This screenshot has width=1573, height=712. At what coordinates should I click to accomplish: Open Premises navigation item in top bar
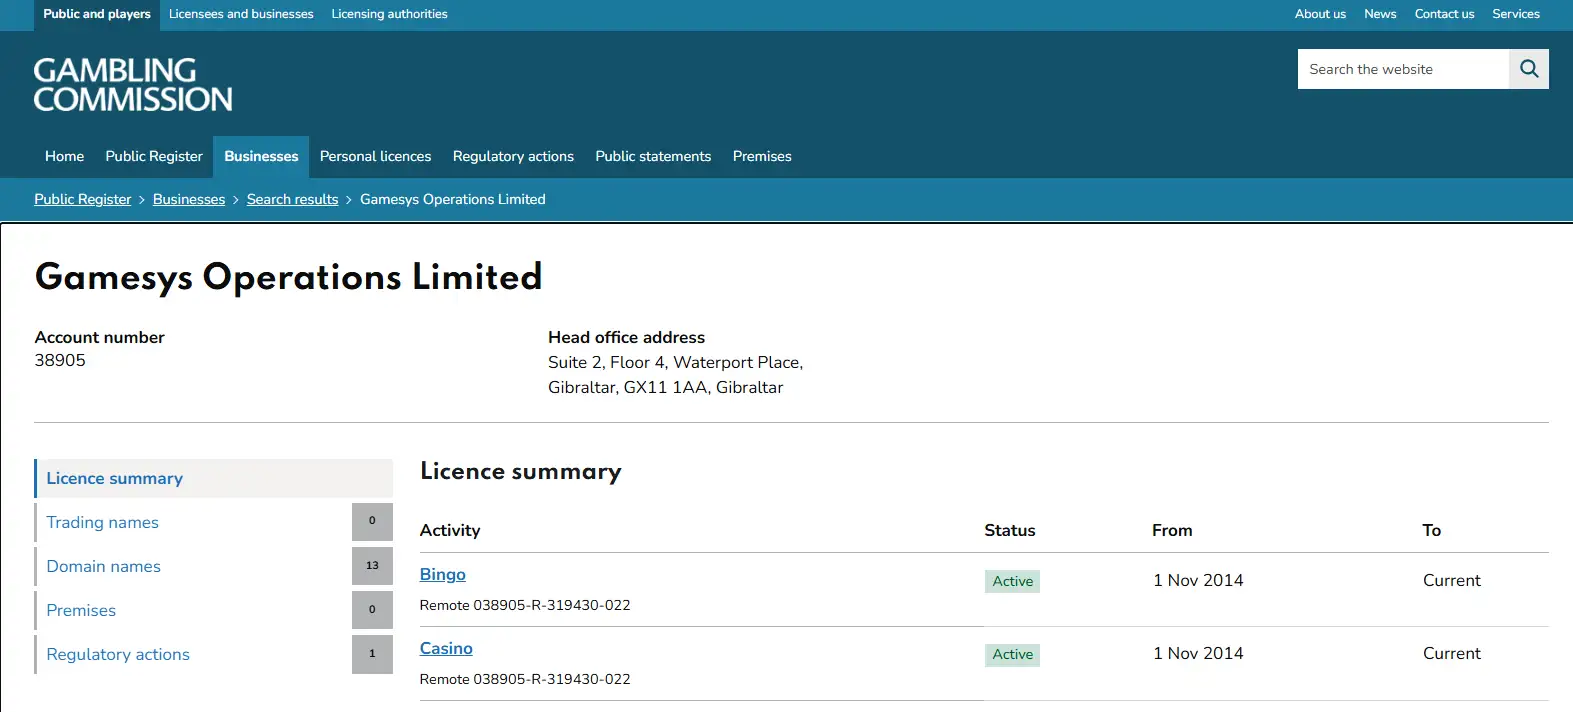pyautogui.click(x=762, y=156)
